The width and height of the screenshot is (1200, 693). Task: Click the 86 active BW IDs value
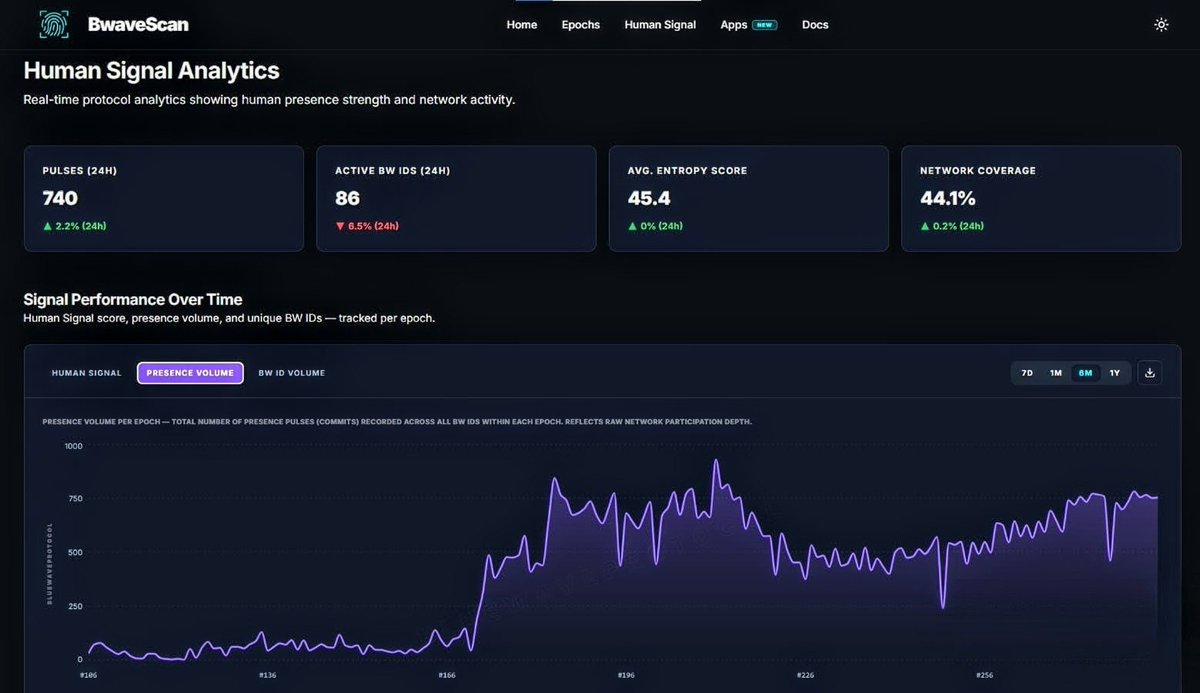[347, 198]
